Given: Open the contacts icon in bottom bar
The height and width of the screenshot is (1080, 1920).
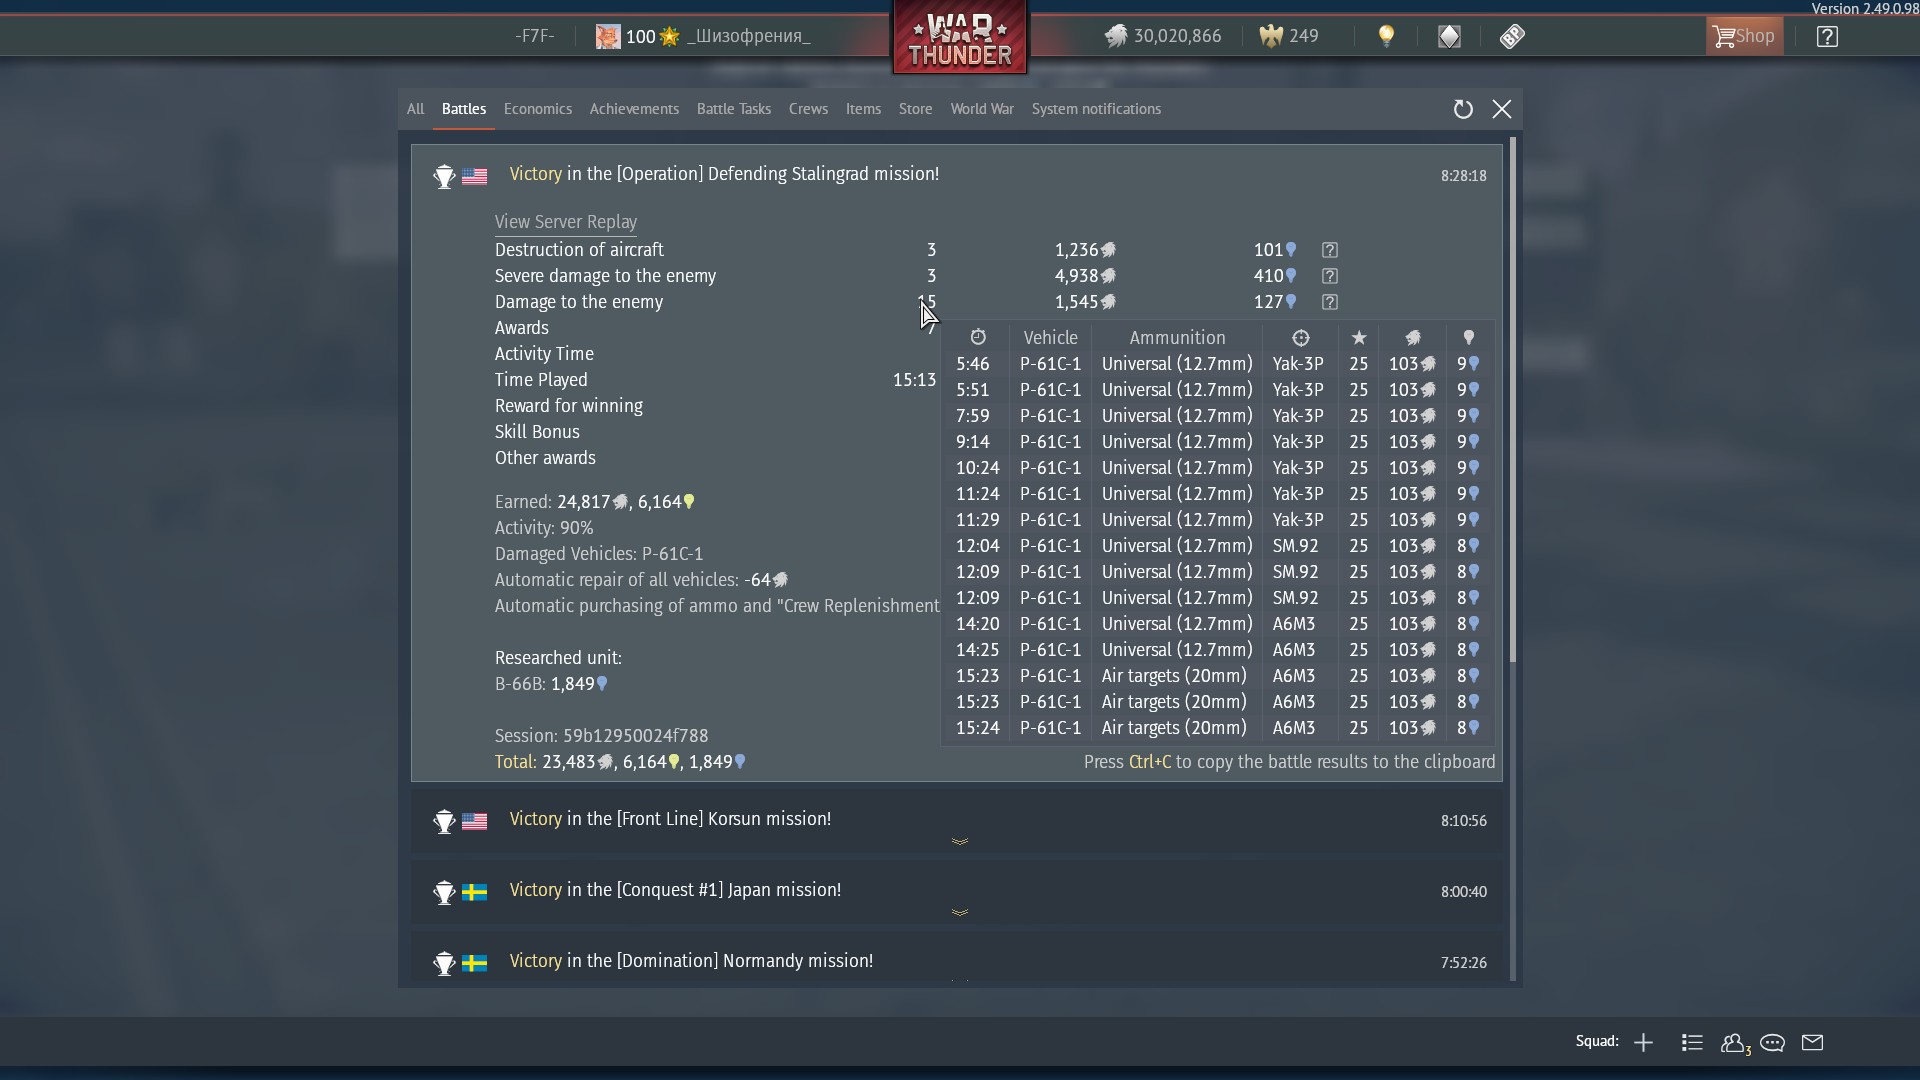Looking at the screenshot, I should (x=1734, y=1043).
